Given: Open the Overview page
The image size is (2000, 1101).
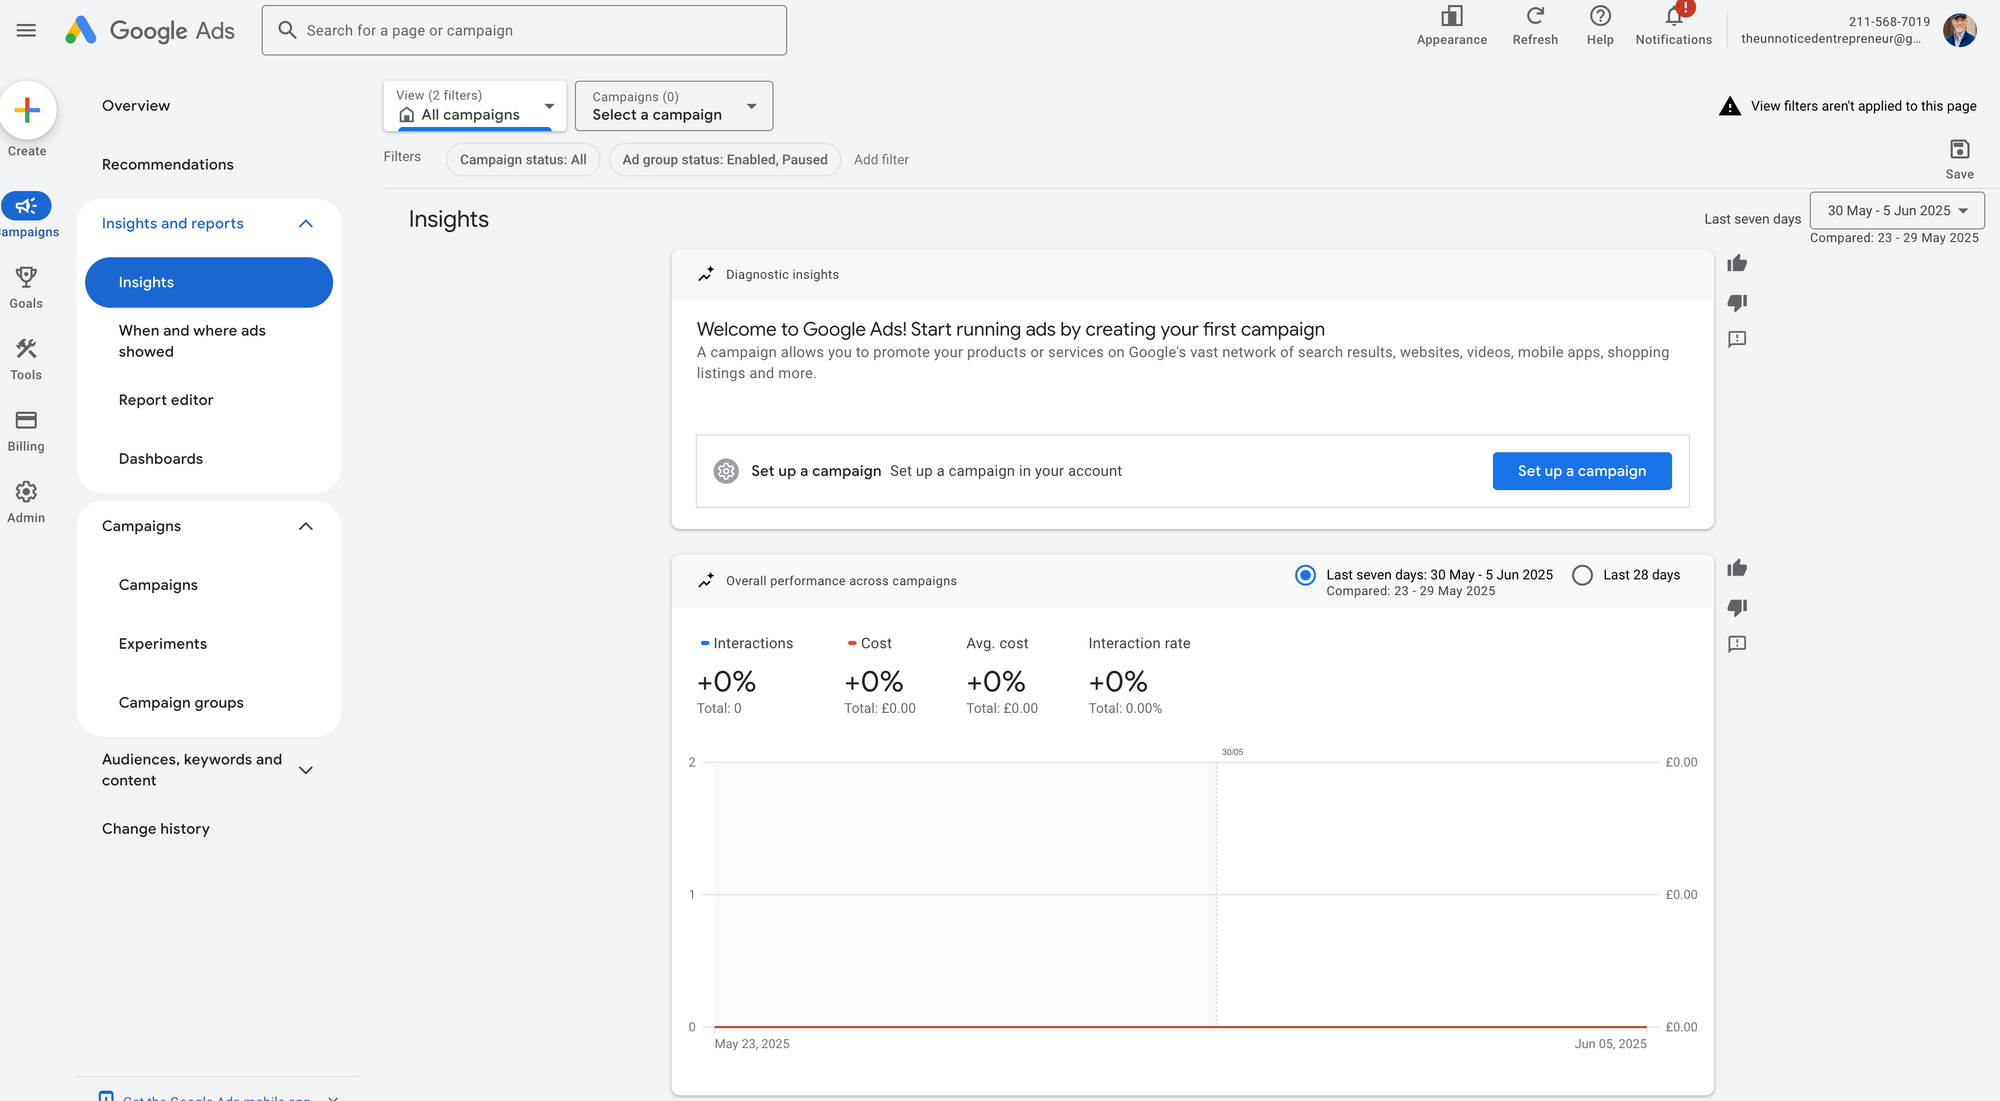Looking at the screenshot, I should point(136,106).
